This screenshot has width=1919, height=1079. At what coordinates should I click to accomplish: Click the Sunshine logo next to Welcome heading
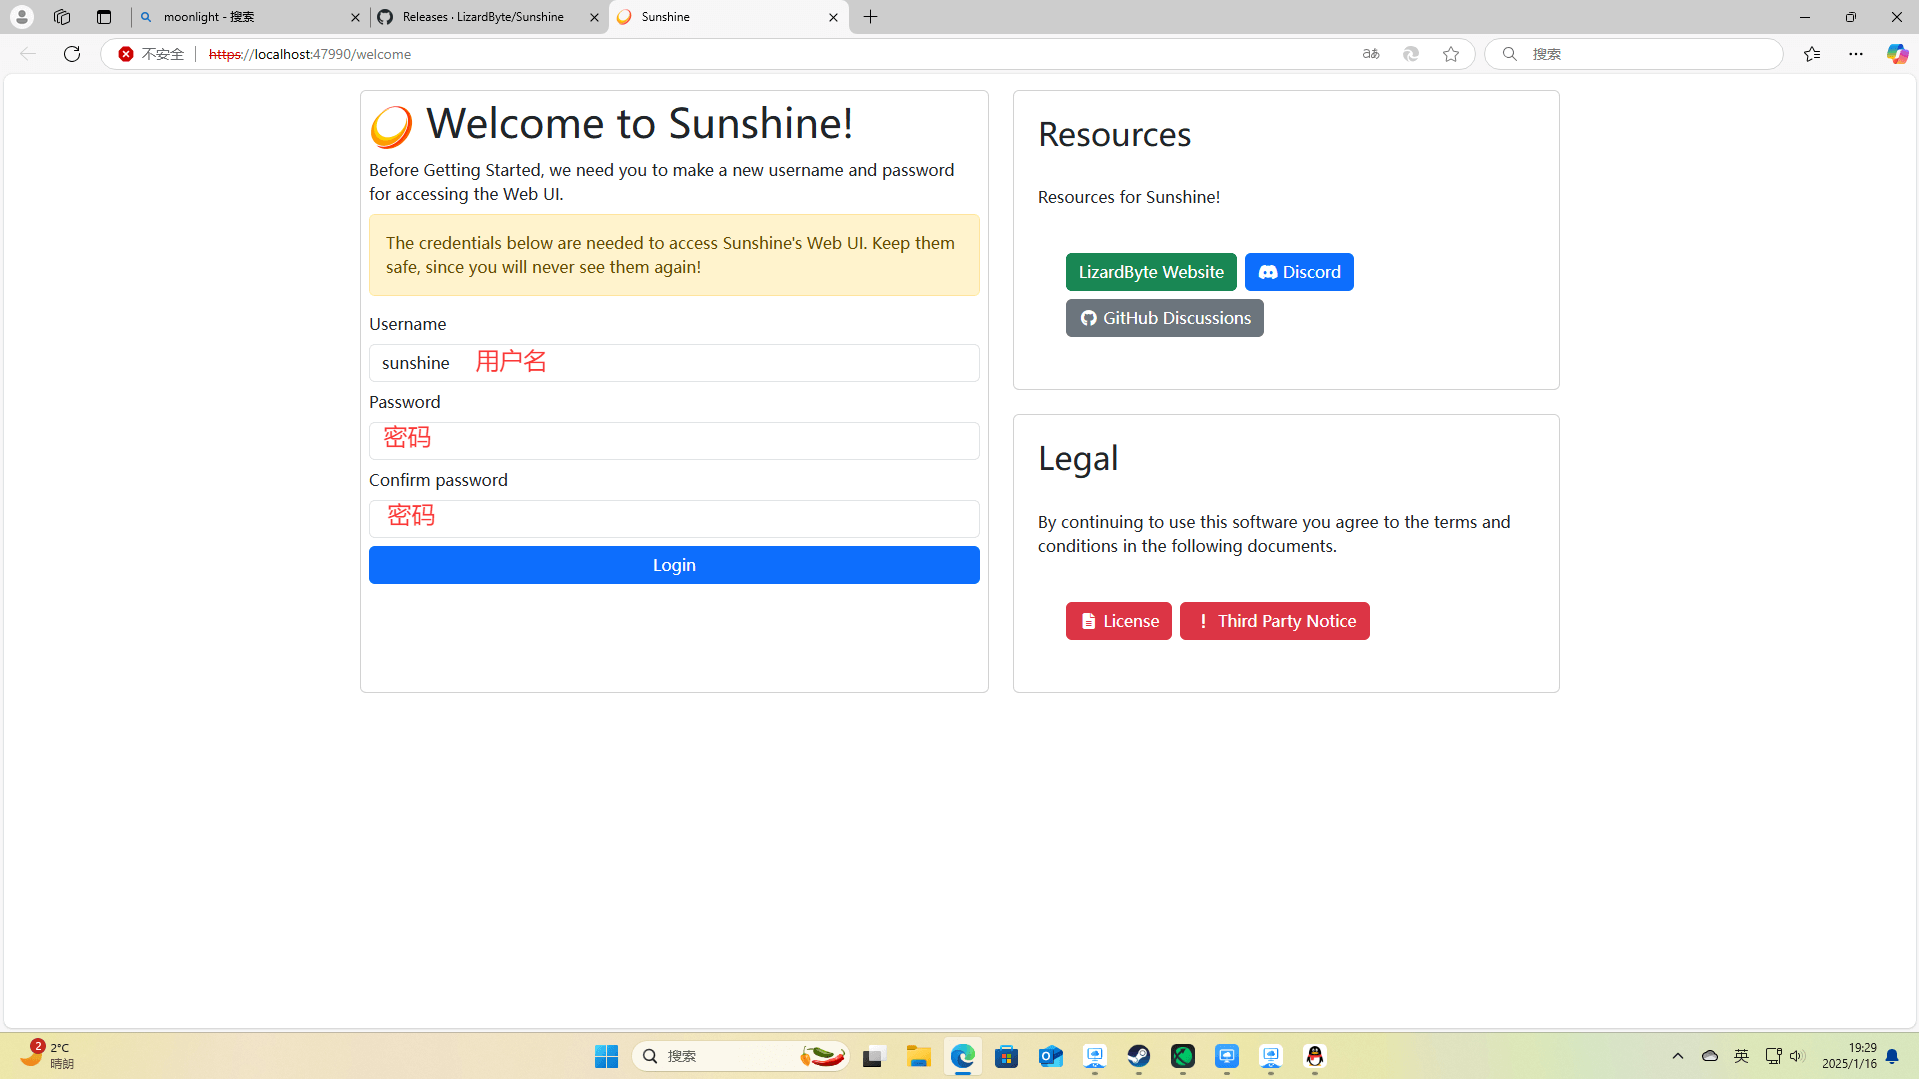coord(391,126)
